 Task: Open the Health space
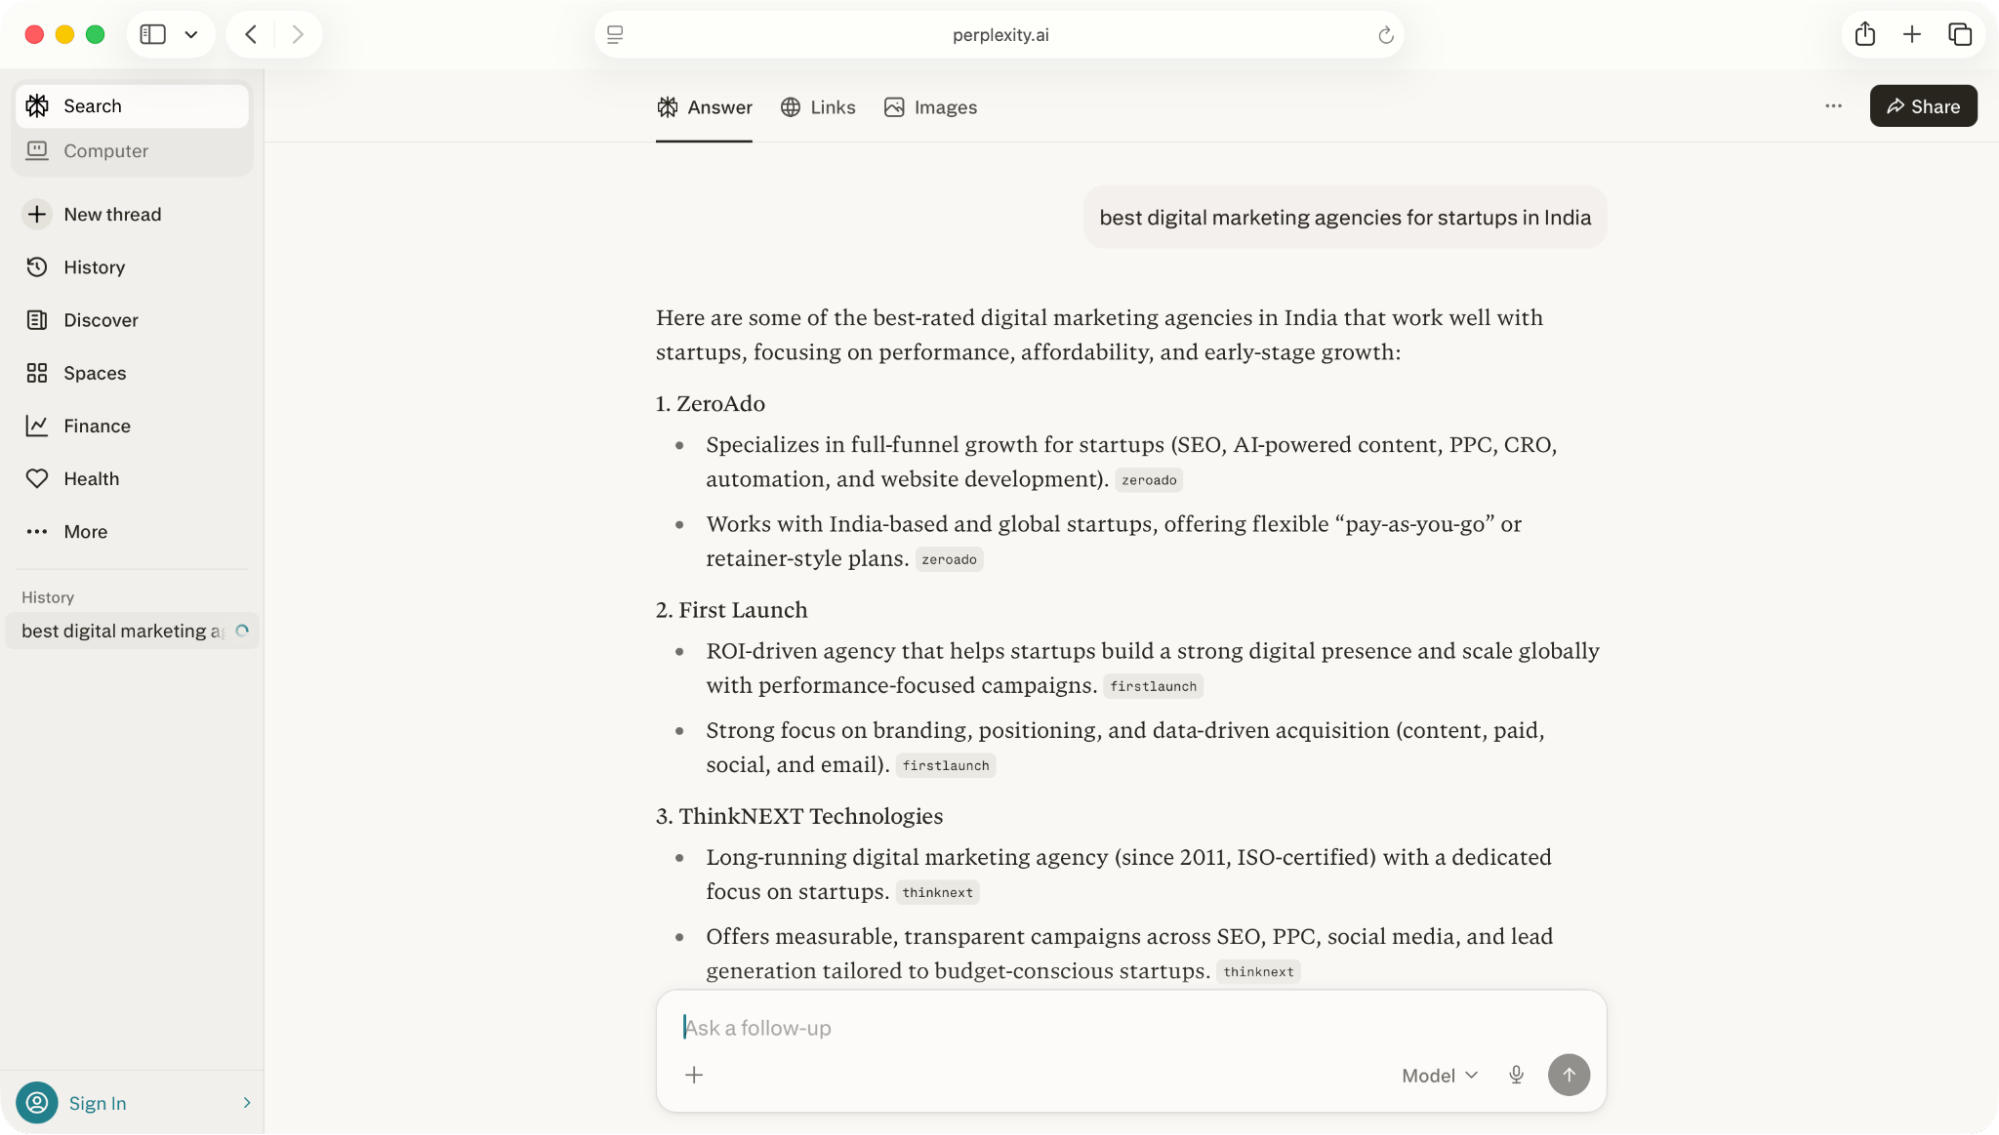click(x=92, y=478)
